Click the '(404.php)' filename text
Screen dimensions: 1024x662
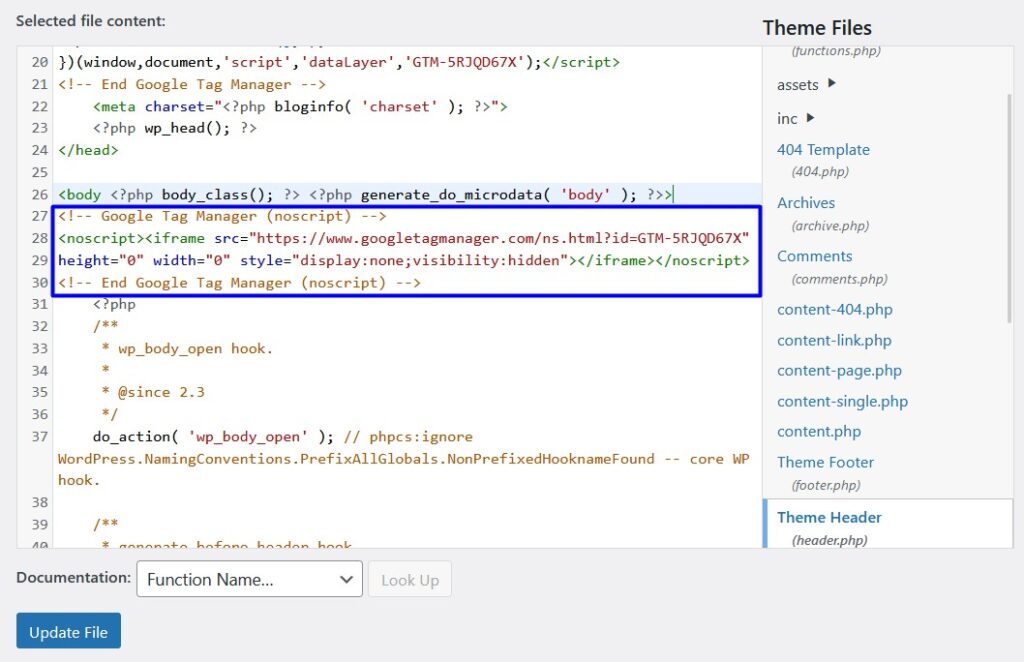coord(820,172)
